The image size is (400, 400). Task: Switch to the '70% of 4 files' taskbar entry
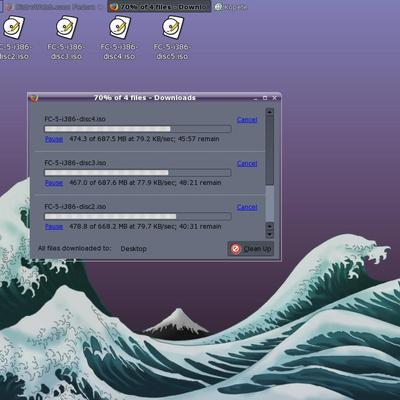tap(159, 7)
